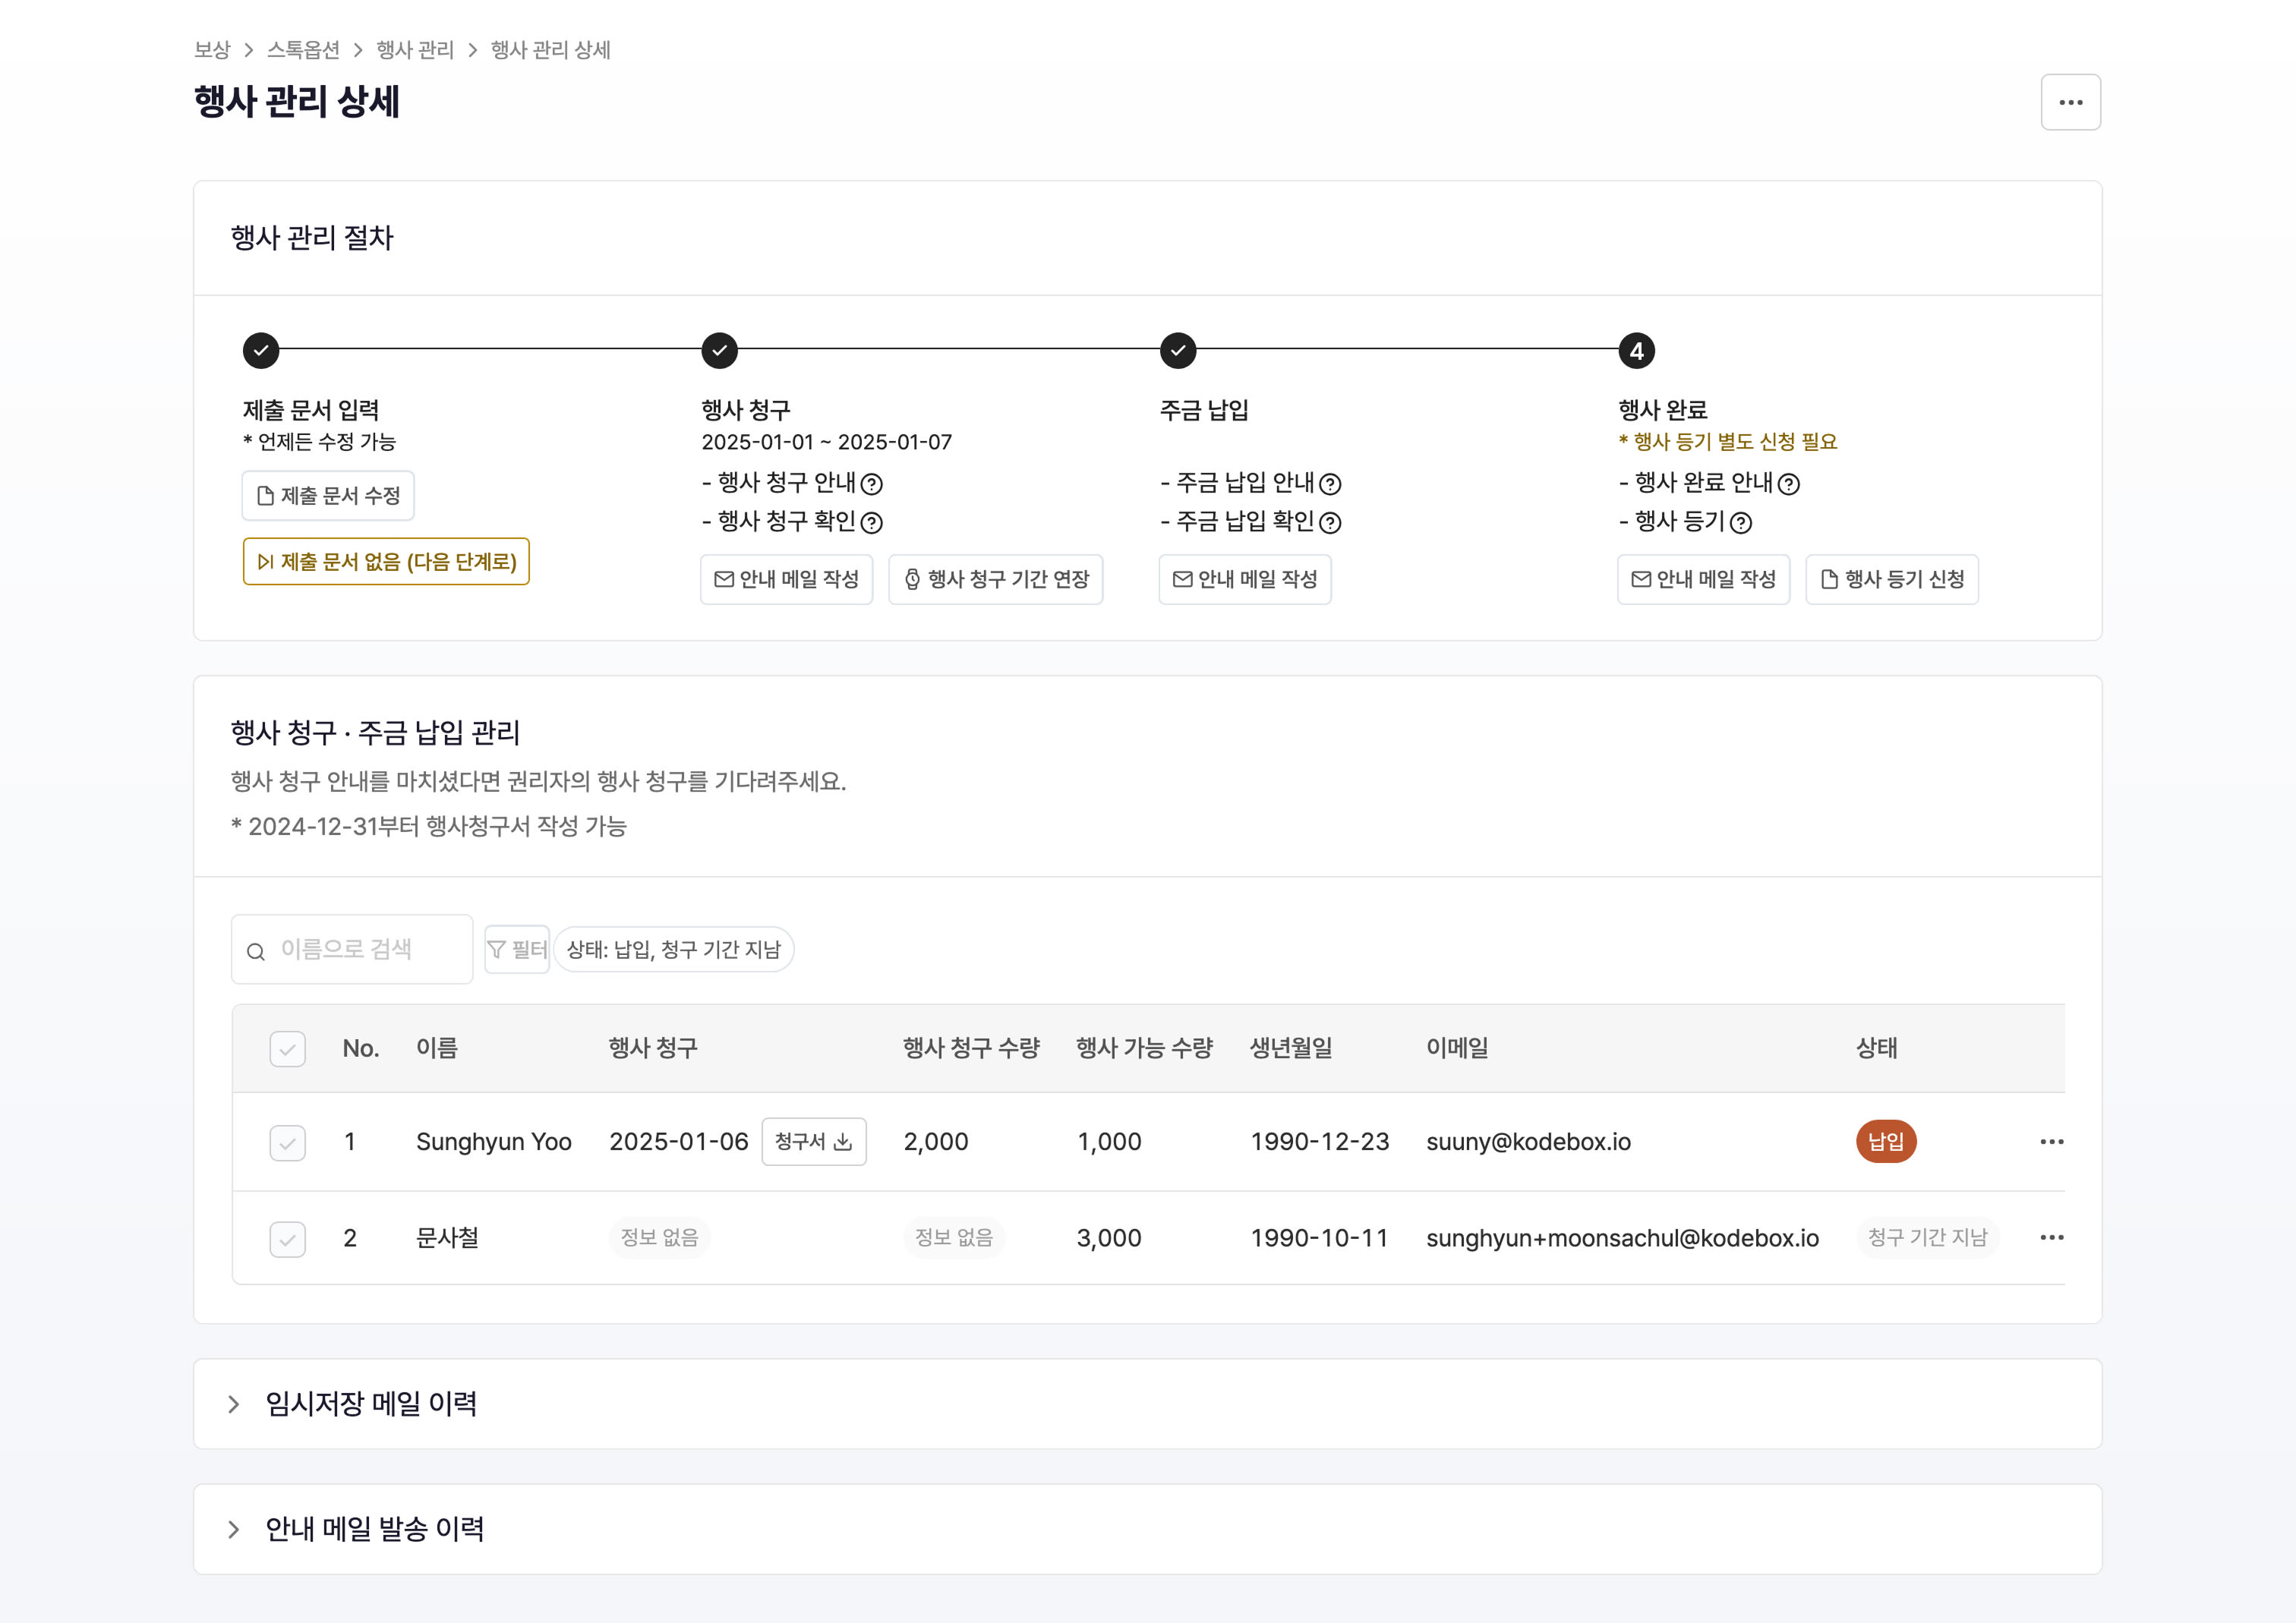Go to 스톡옵션 in breadcrumb

click(303, 50)
